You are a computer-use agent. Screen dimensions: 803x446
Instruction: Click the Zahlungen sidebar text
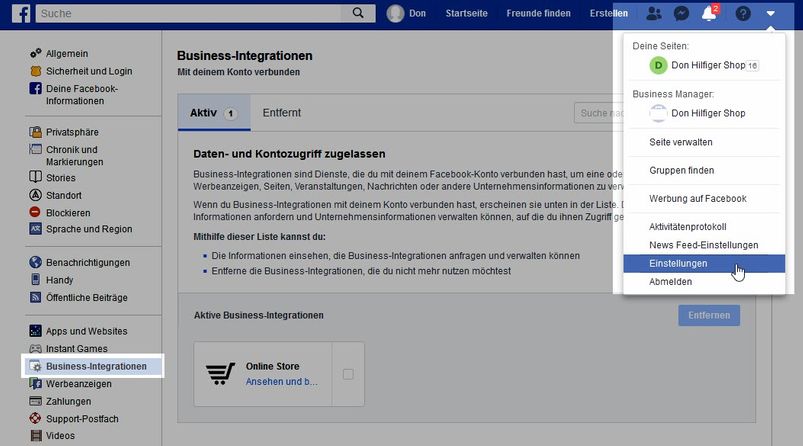pos(69,401)
